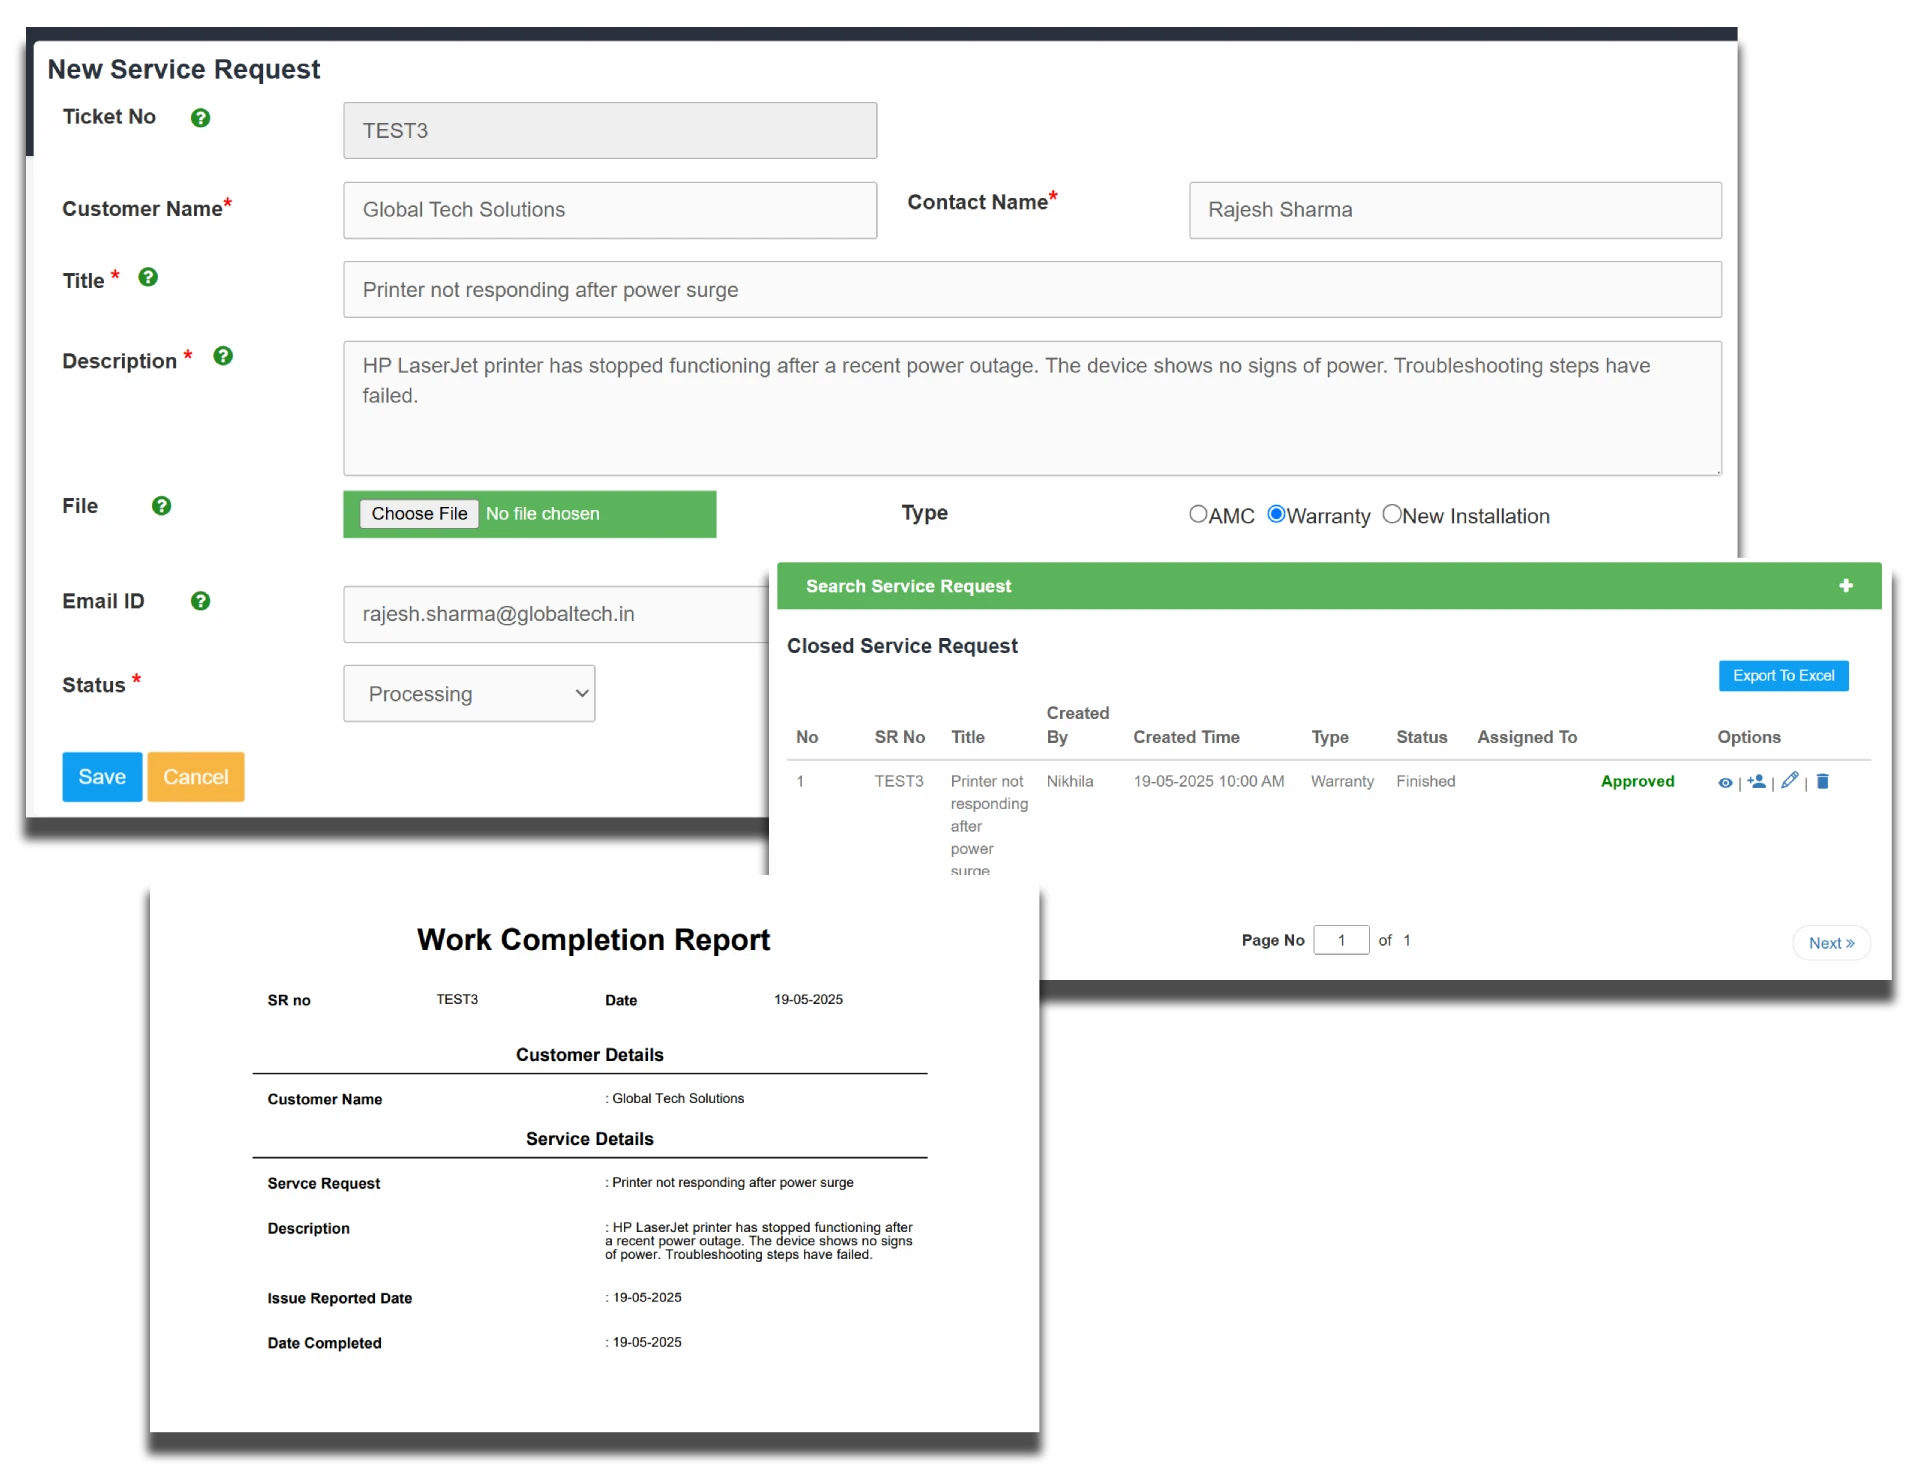Click the Next pagination link

click(1831, 943)
